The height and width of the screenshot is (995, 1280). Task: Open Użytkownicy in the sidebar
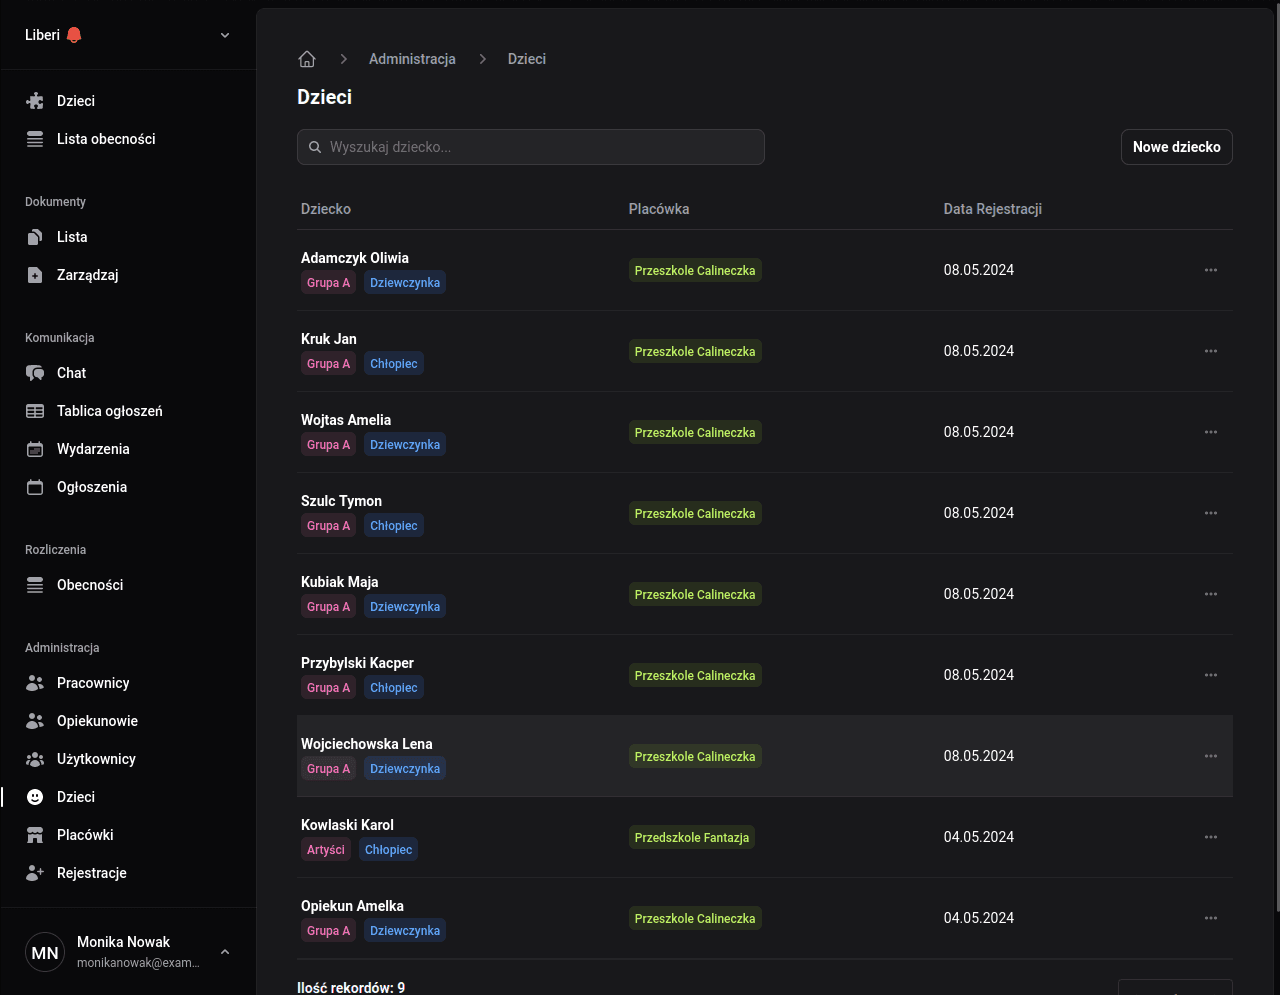coord(96,759)
